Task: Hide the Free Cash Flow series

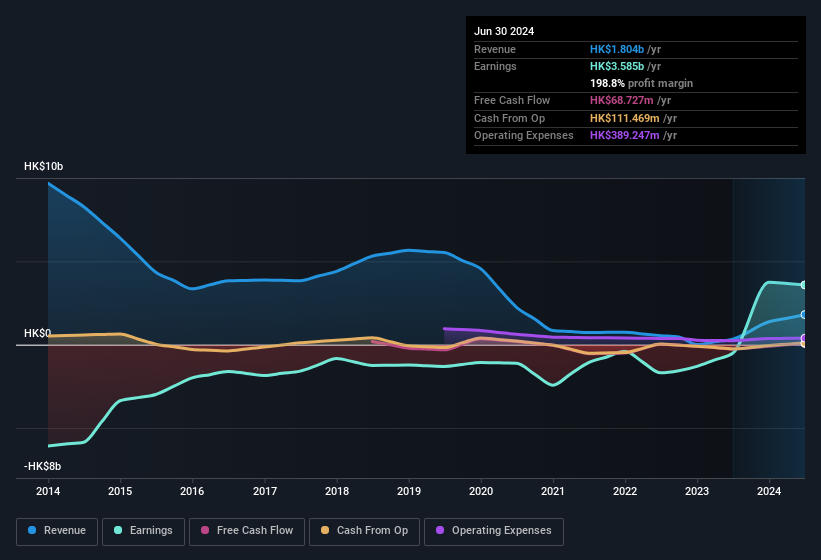Action: (248, 531)
